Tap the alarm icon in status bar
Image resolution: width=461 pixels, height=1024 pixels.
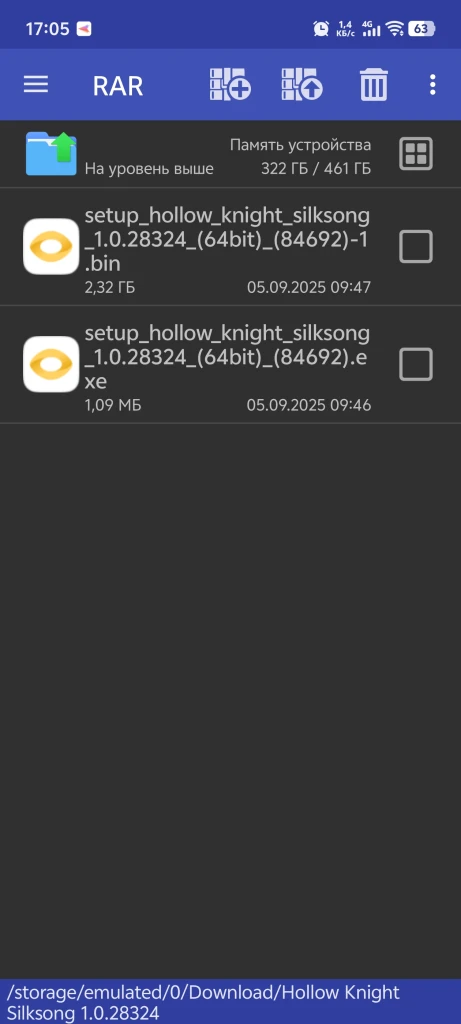[x=321, y=29]
